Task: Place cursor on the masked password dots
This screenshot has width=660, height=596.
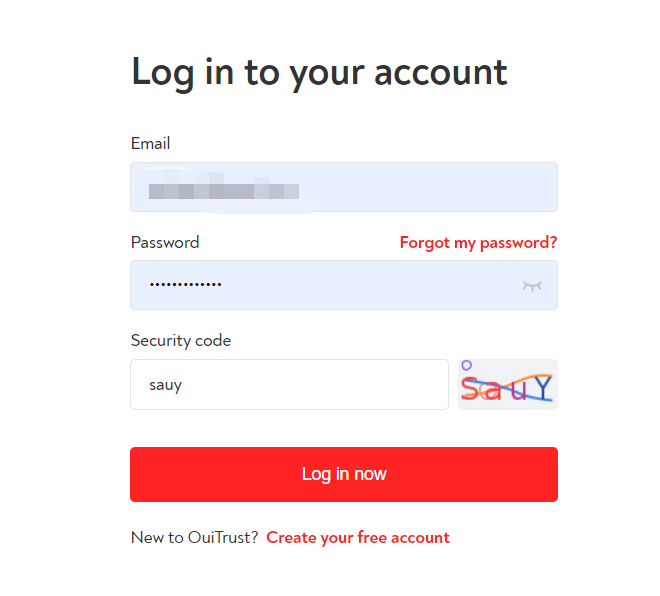Action: [186, 285]
